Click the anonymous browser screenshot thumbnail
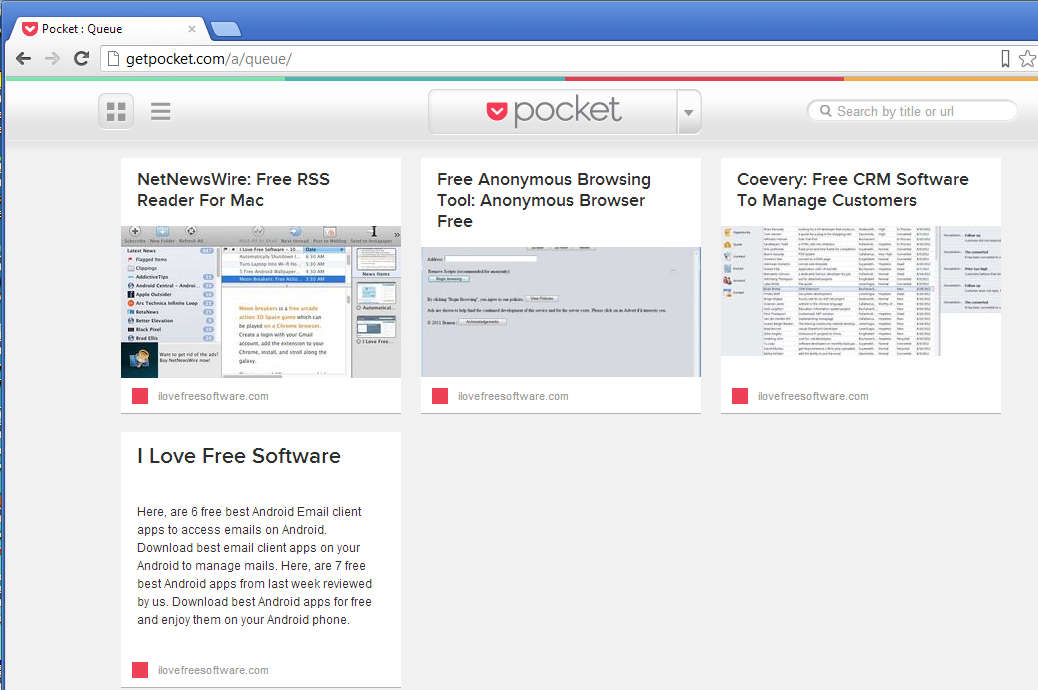 pyautogui.click(x=561, y=312)
